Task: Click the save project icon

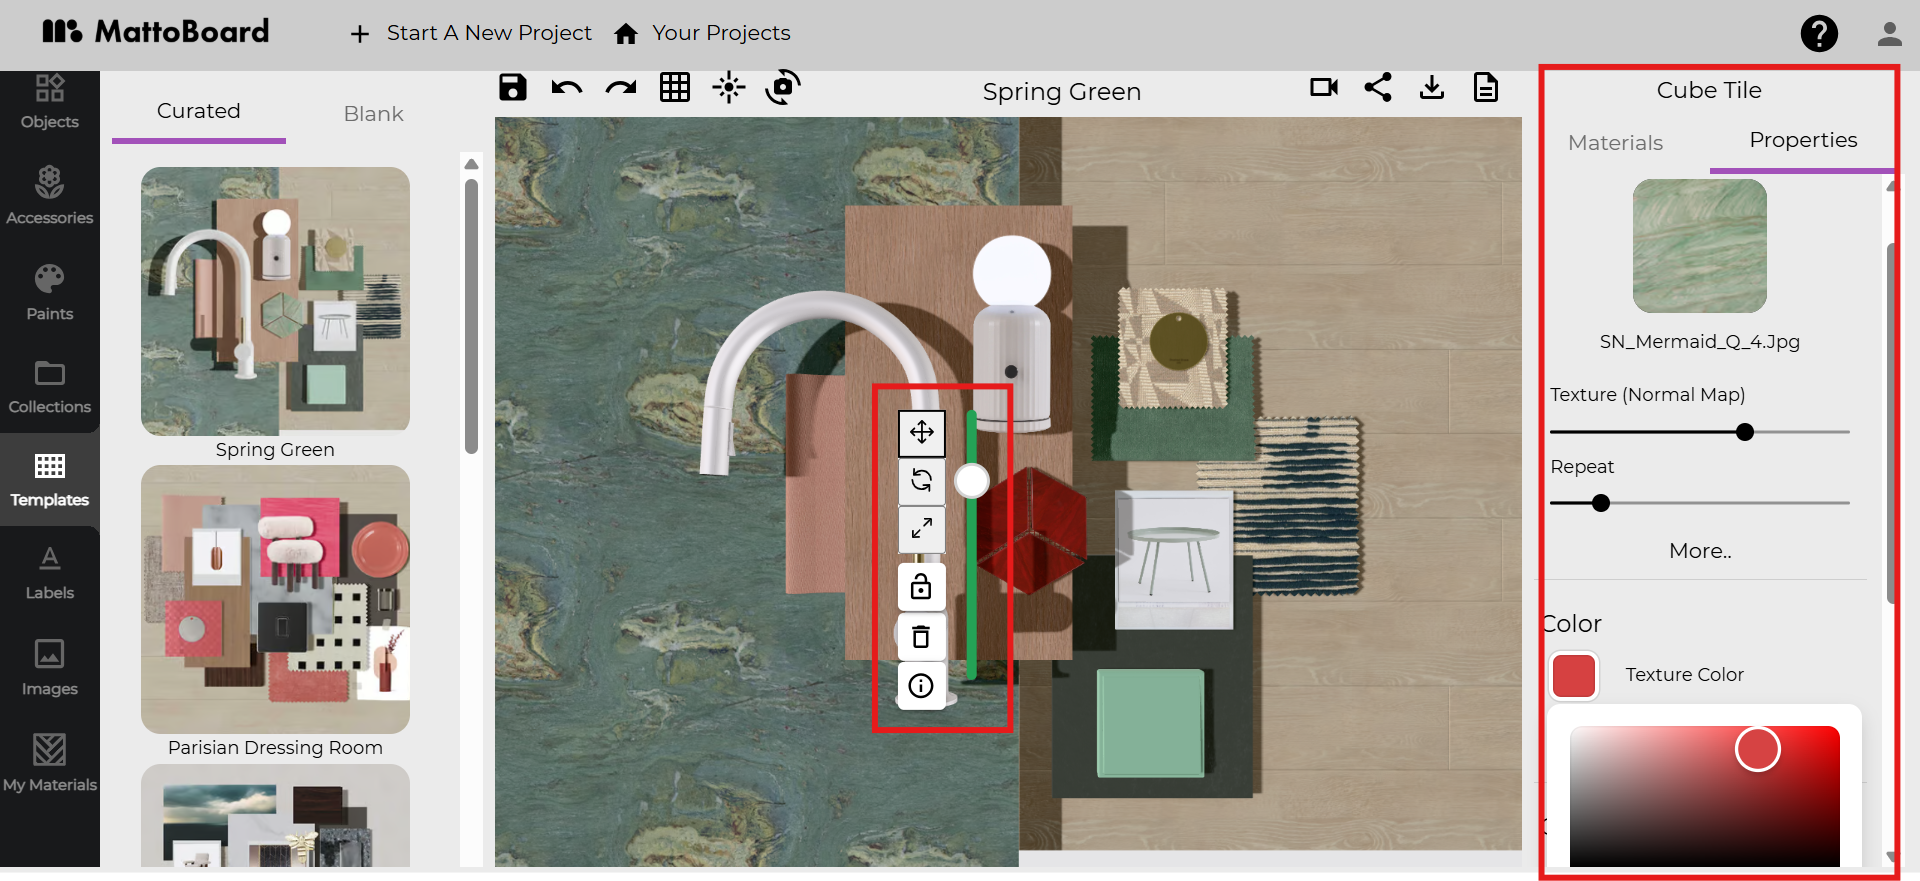Action: pyautogui.click(x=513, y=88)
